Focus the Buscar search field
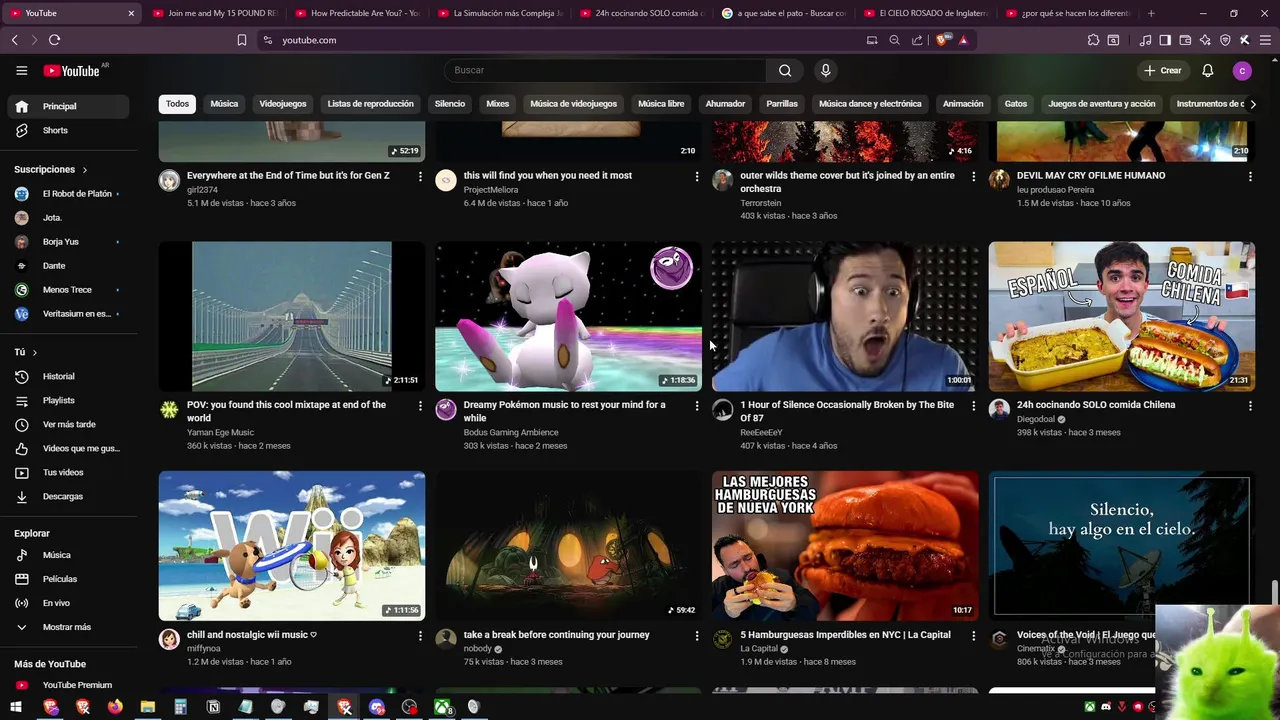 point(605,70)
